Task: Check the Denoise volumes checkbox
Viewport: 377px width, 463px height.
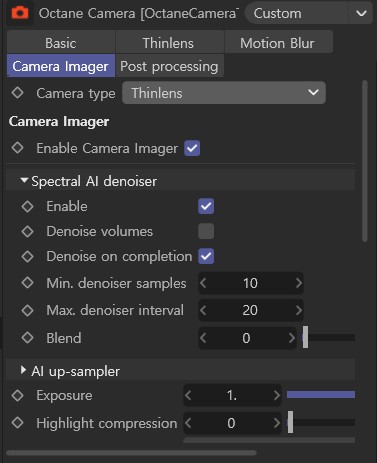Action: tap(206, 231)
